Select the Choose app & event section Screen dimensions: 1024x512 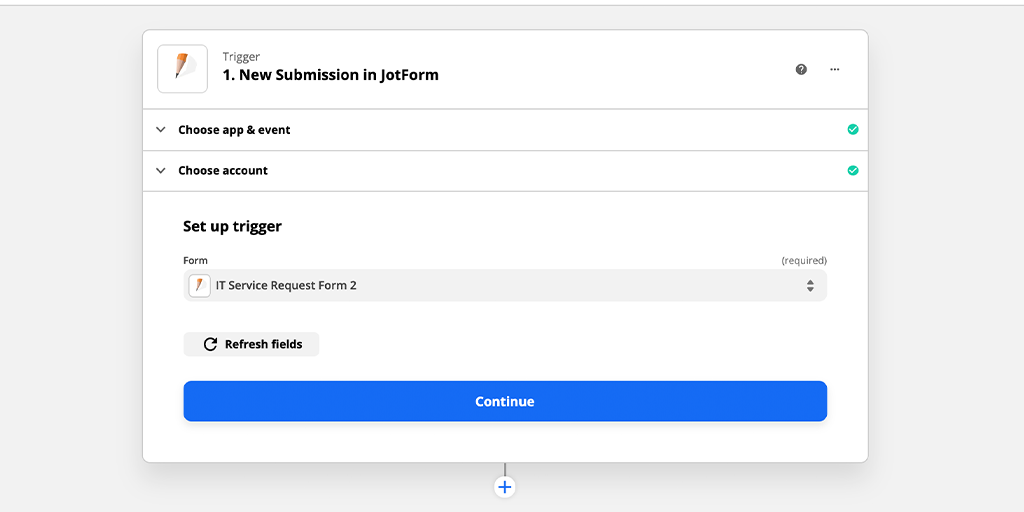(x=234, y=130)
